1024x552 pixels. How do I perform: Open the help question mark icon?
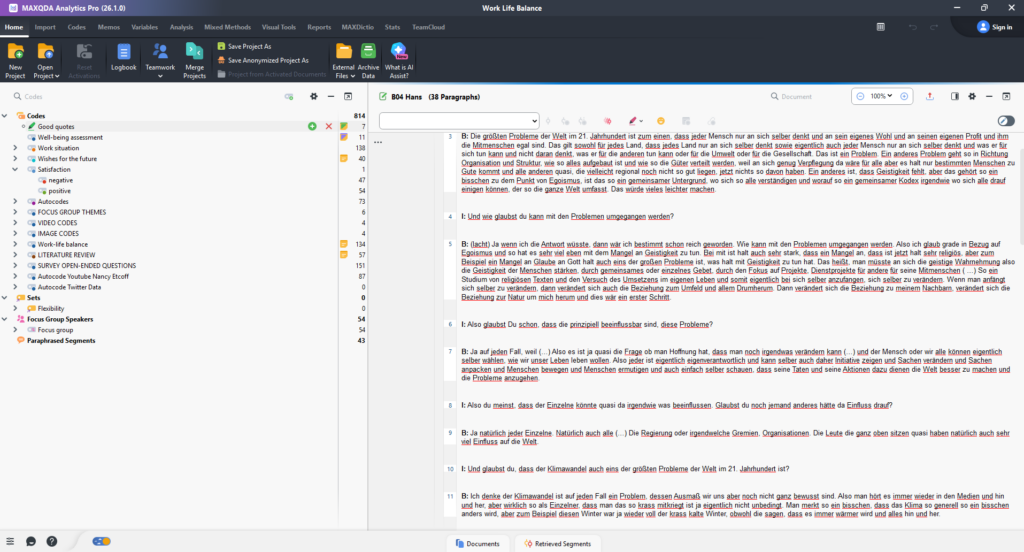(x=52, y=542)
